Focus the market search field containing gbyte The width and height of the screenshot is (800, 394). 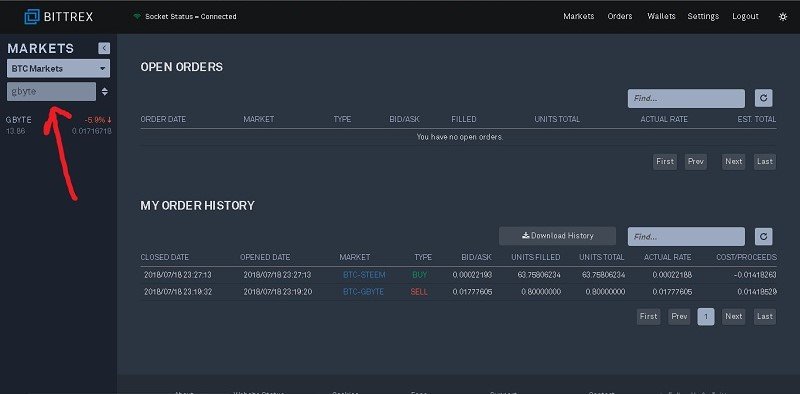click(x=51, y=92)
